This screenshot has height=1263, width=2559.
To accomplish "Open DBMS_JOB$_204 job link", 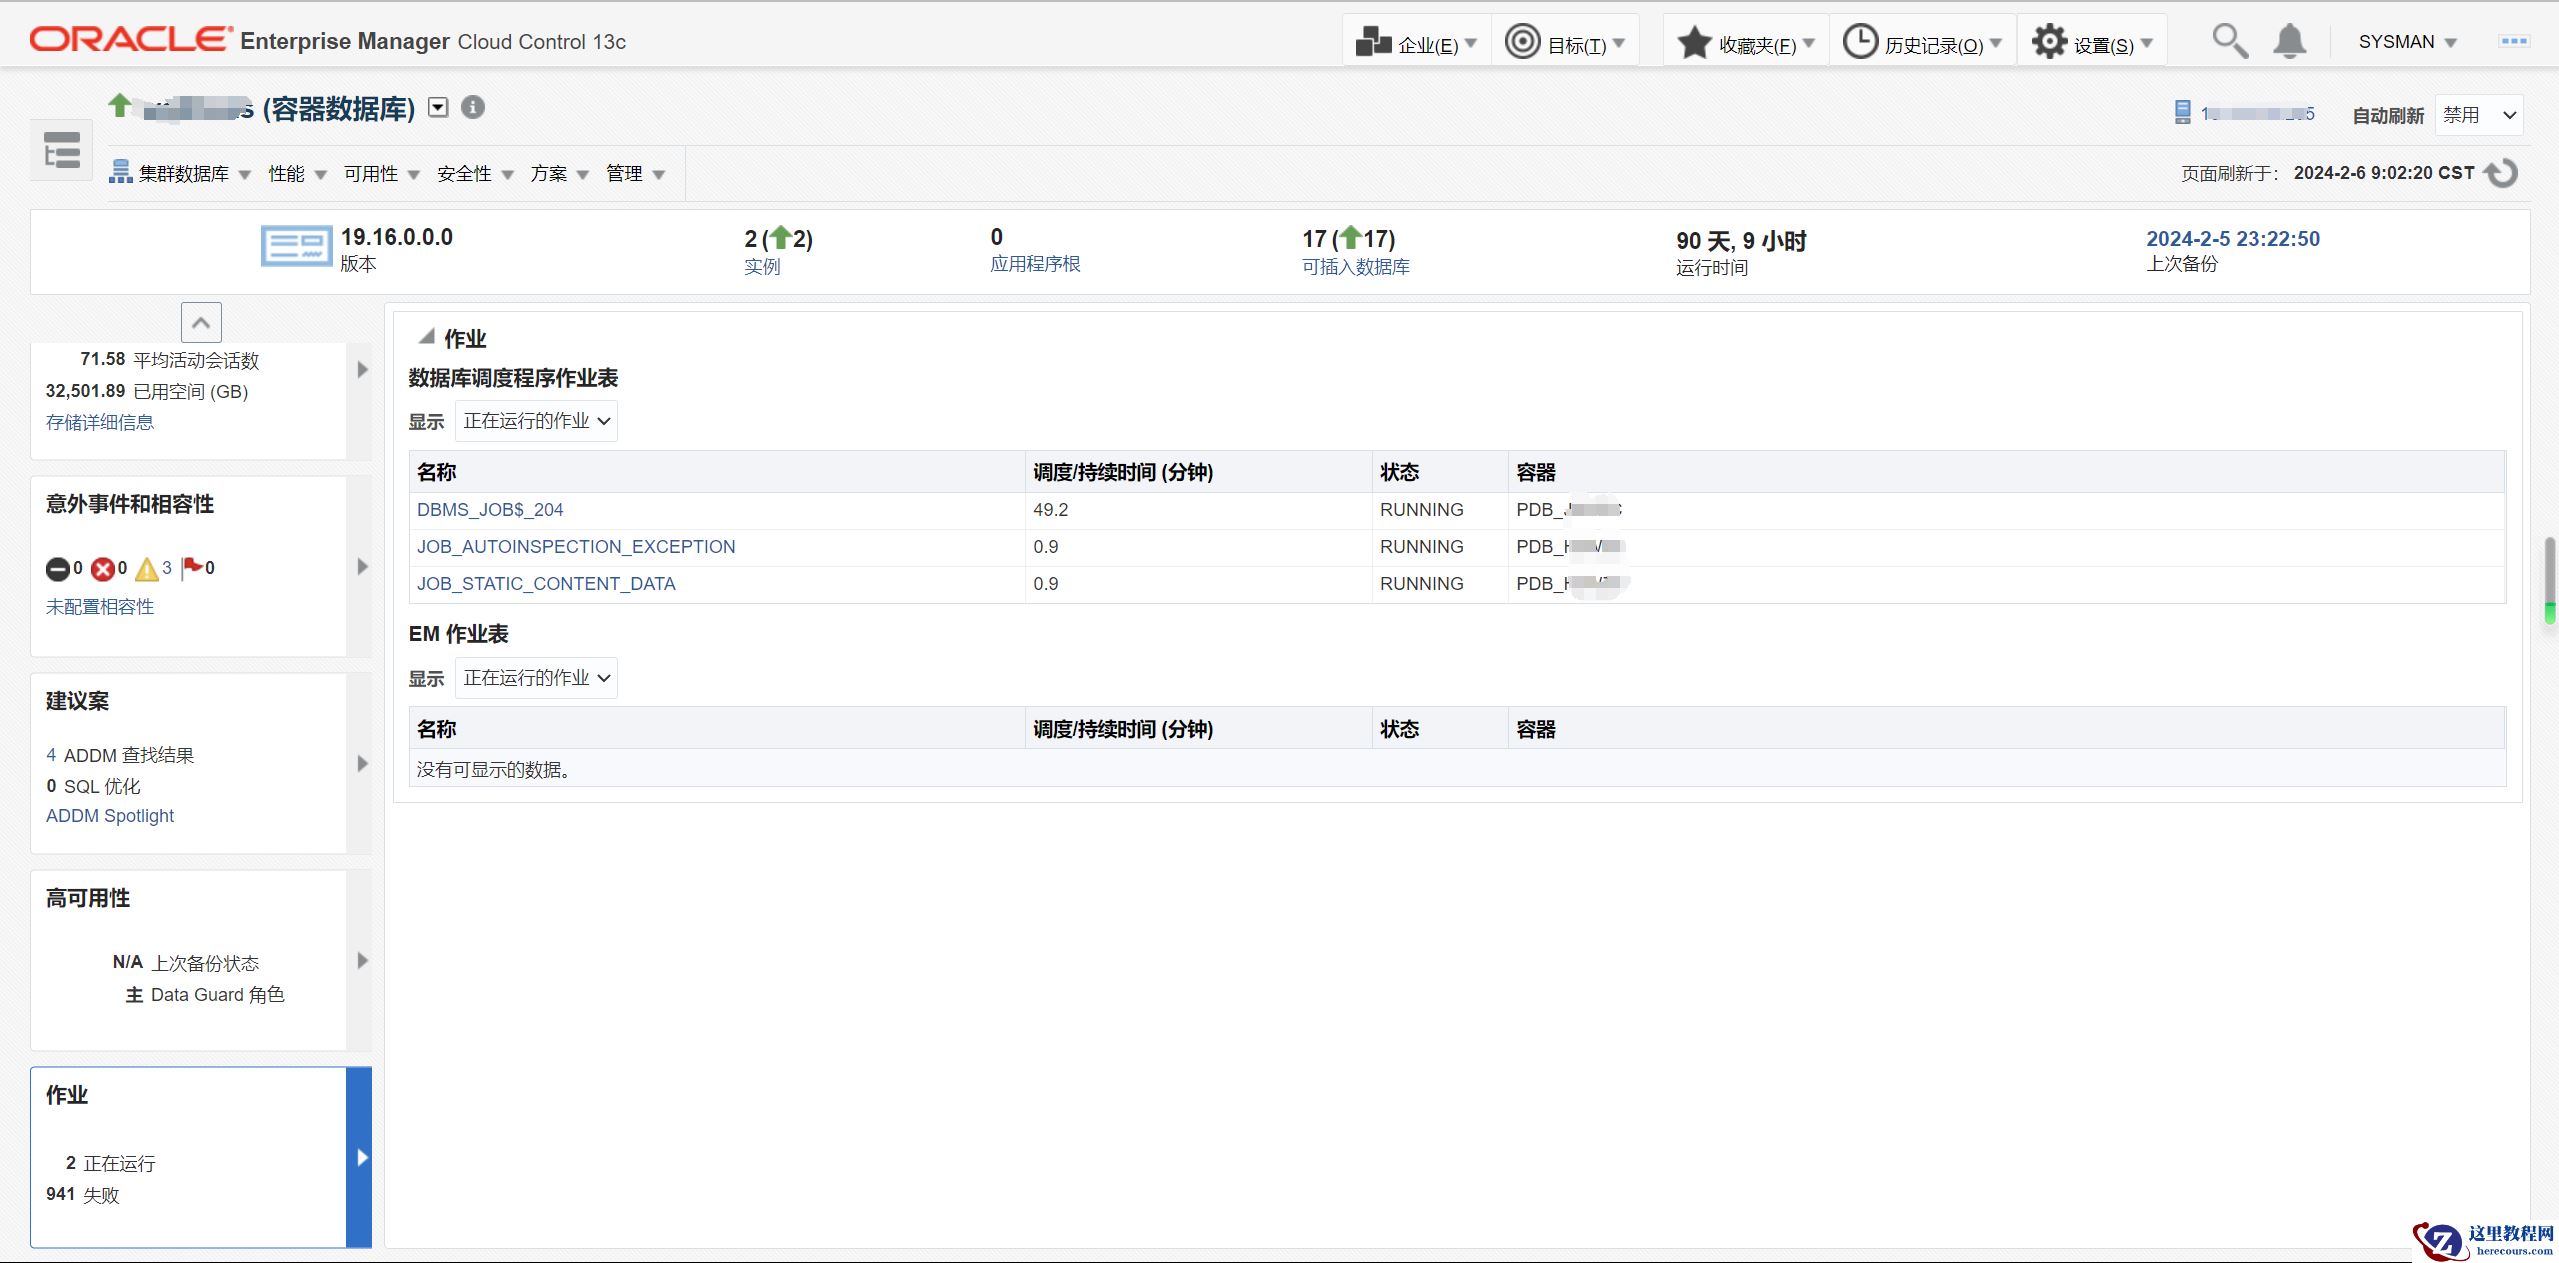I will (x=490, y=510).
